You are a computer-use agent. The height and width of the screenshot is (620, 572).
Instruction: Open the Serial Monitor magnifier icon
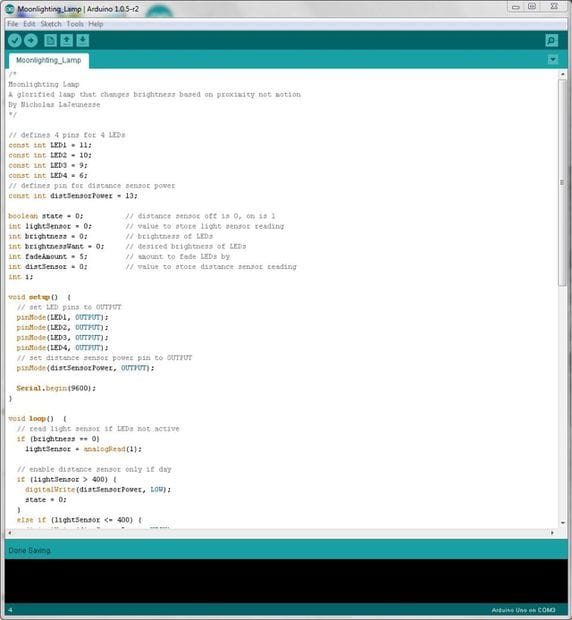[551, 40]
